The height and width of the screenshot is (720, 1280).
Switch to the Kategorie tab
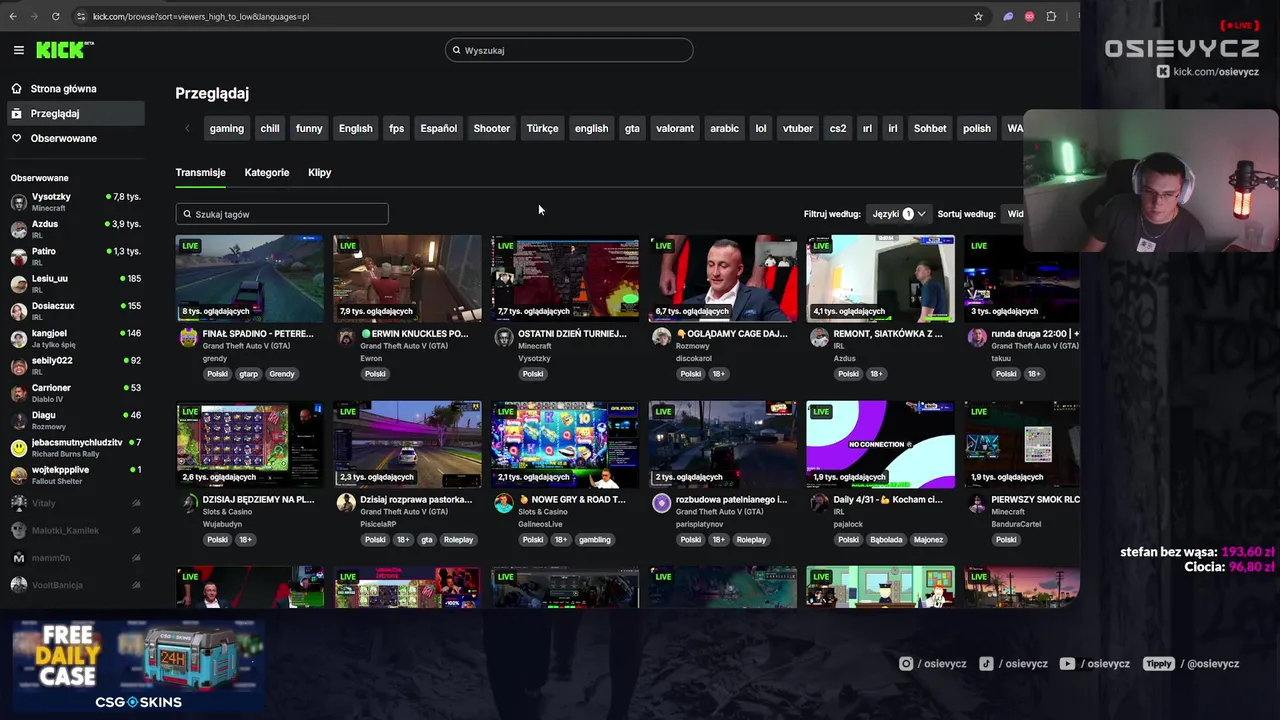pyautogui.click(x=267, y=172)
